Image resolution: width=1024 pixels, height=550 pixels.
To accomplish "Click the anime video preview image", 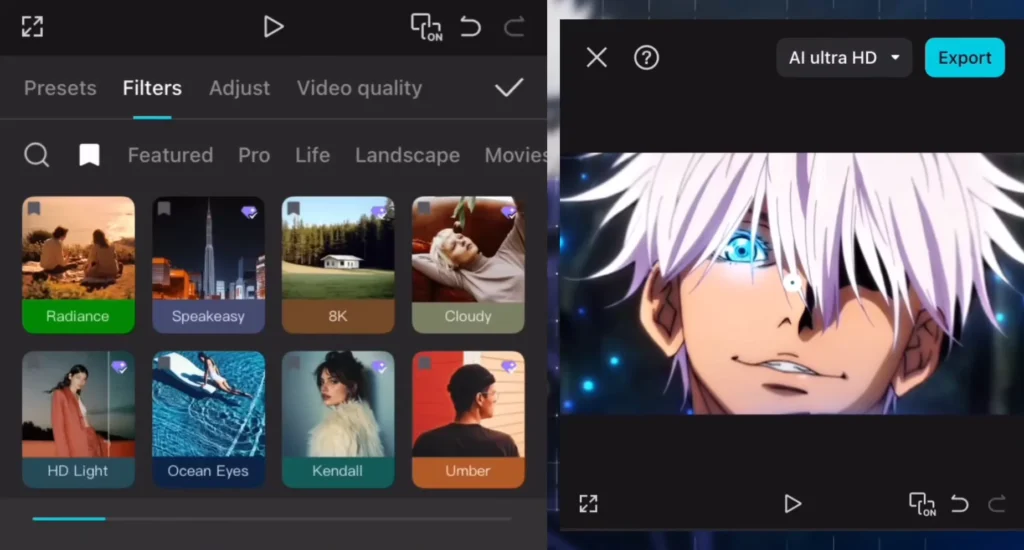I will pos(792,283).
